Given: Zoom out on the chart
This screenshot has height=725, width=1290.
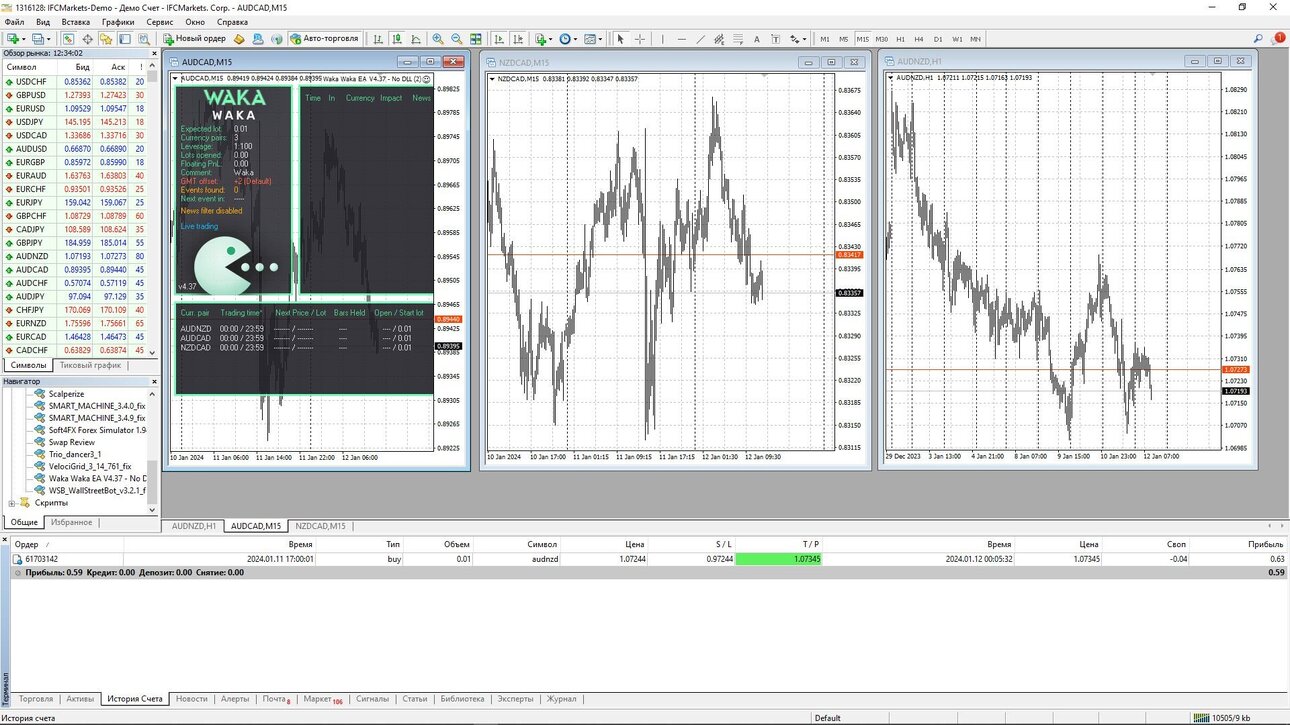Looking at the screenshot, I should coord(457,39).
